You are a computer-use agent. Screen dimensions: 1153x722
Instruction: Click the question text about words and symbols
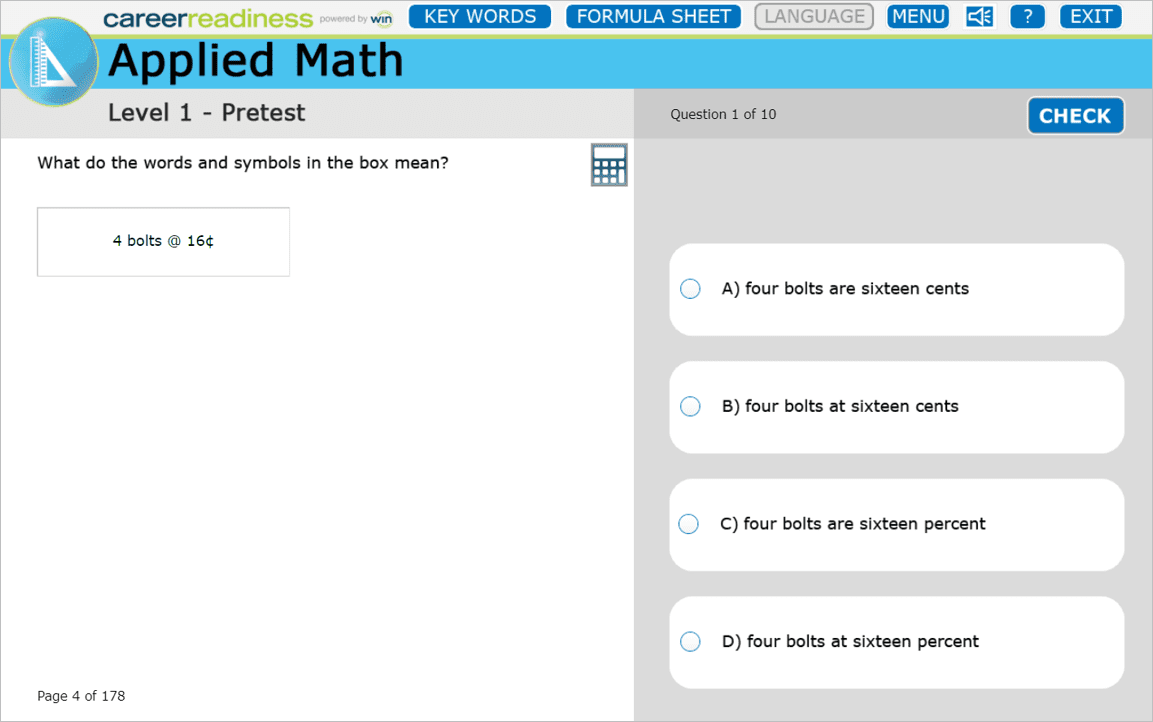point(243,162)
